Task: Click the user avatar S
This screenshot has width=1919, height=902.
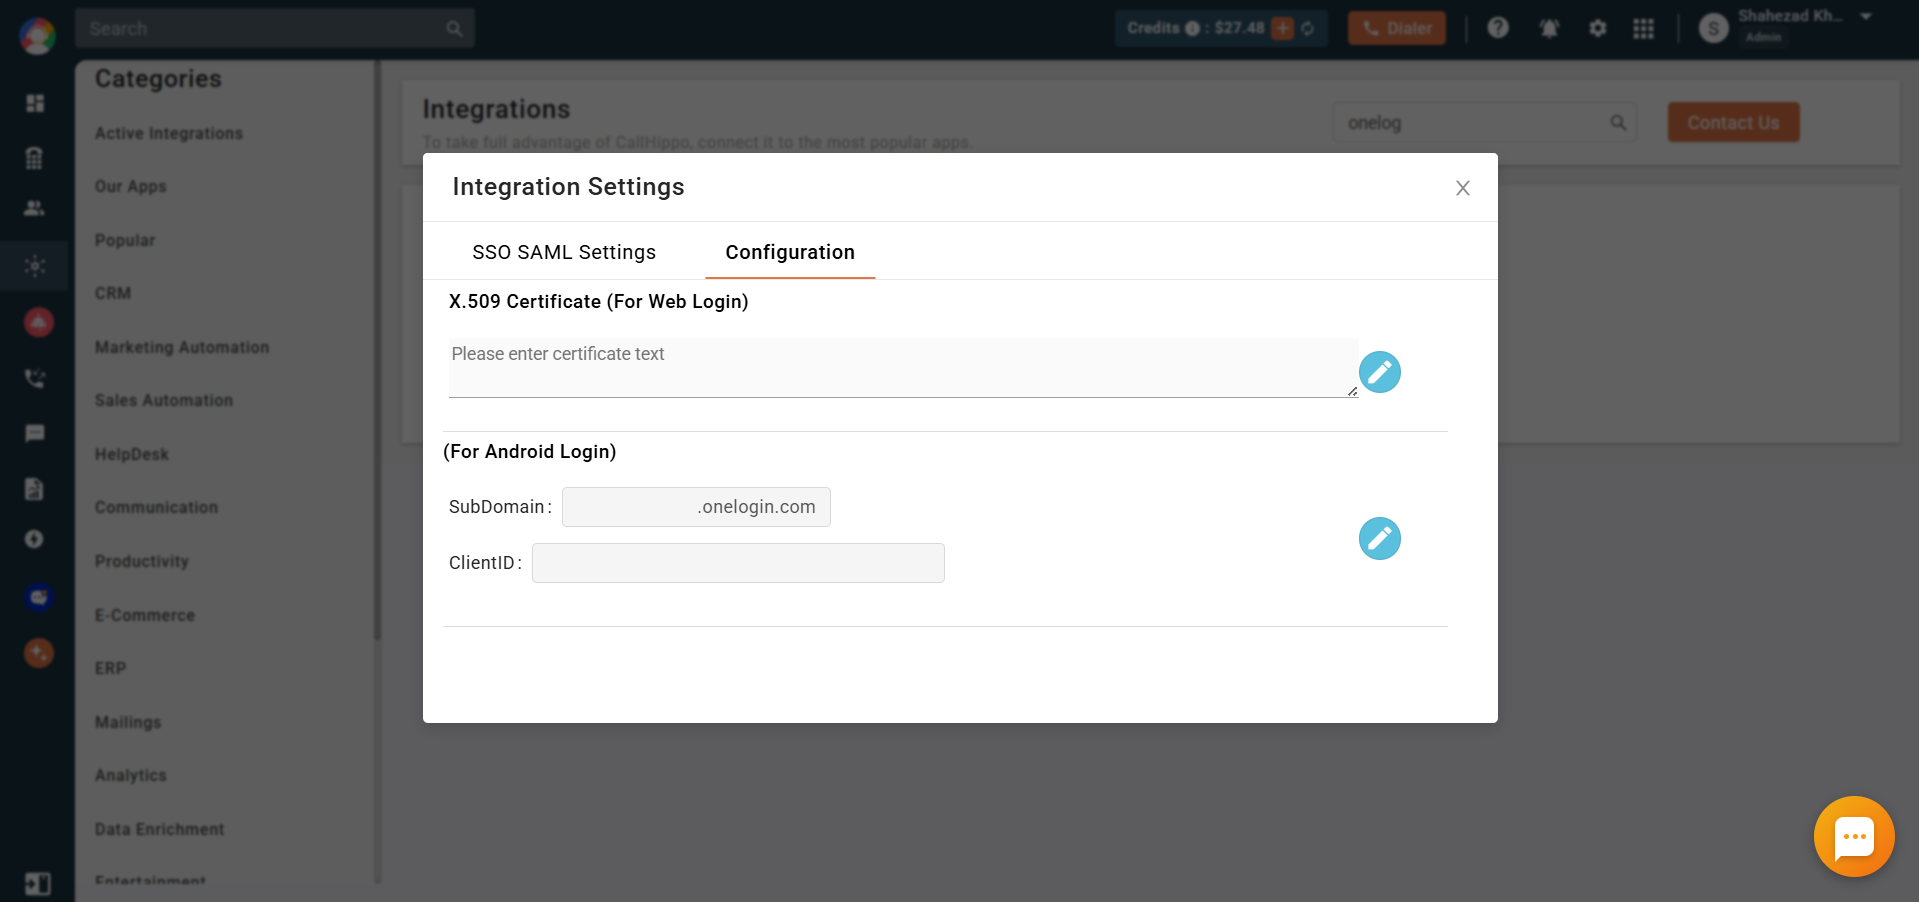Action: [x=1713, y=28]
